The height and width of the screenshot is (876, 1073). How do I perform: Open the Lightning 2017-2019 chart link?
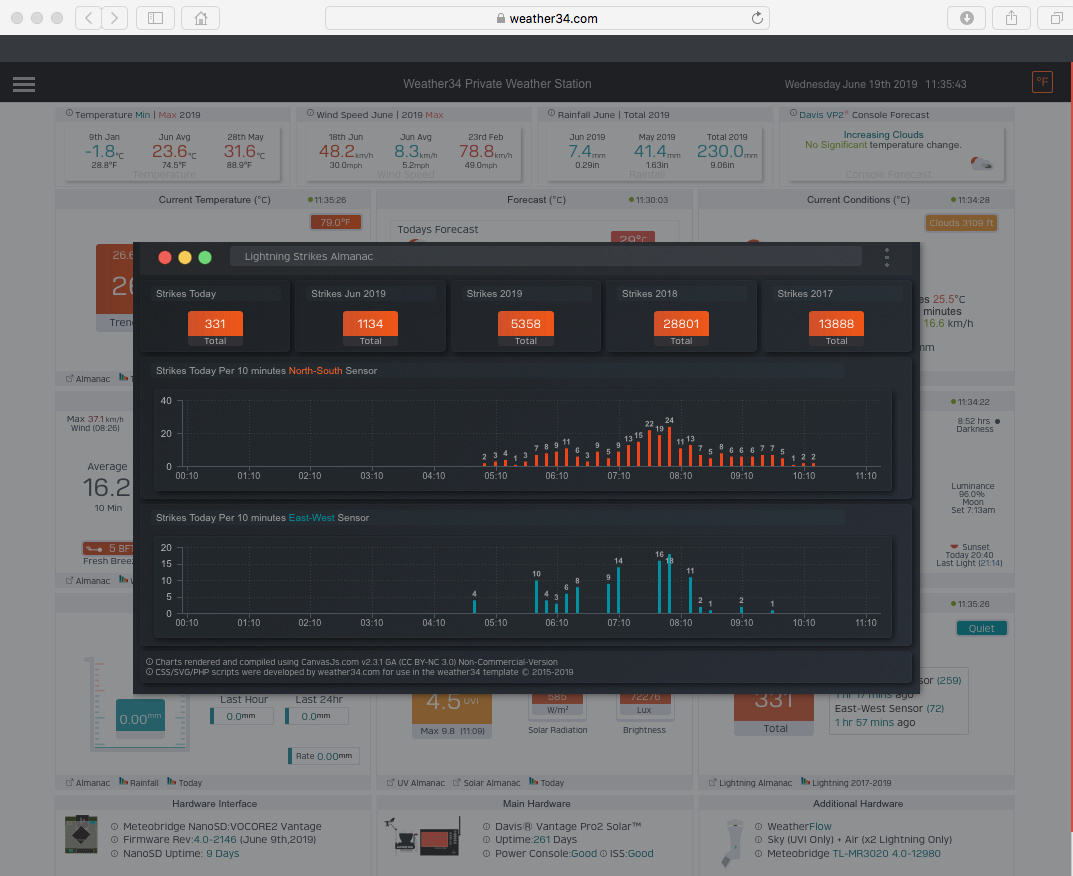coord(846,783)
